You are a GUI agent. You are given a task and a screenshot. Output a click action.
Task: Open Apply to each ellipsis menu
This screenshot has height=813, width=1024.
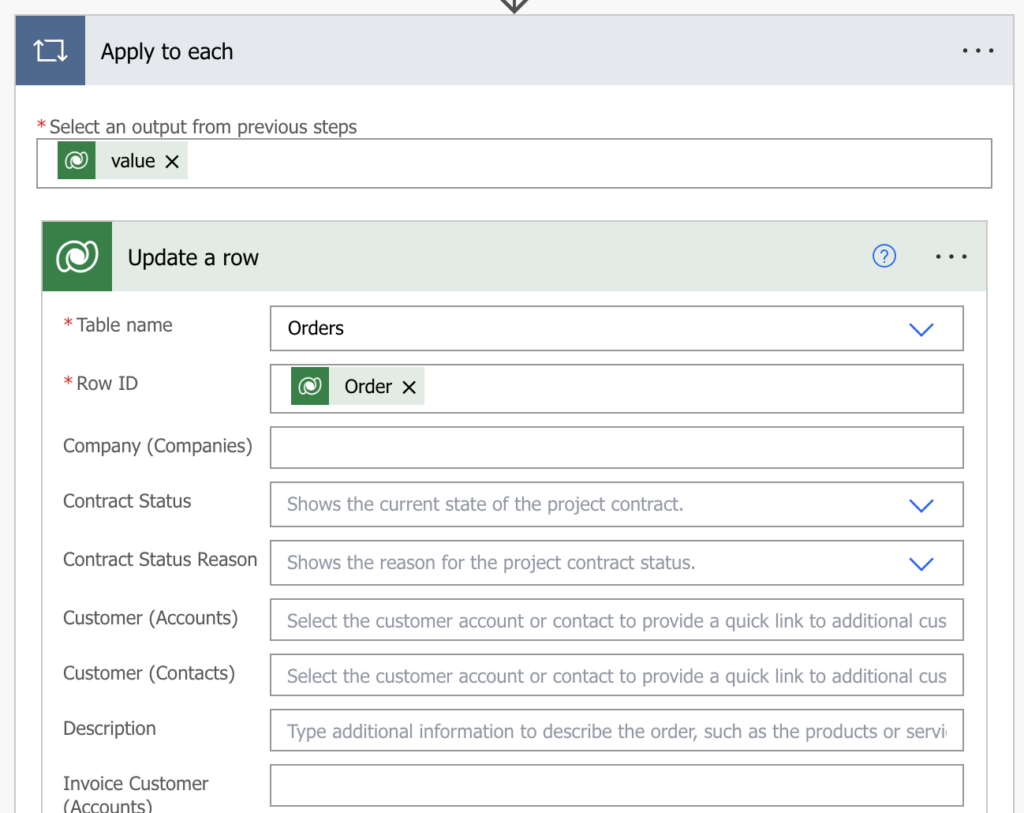click(978, 50)
